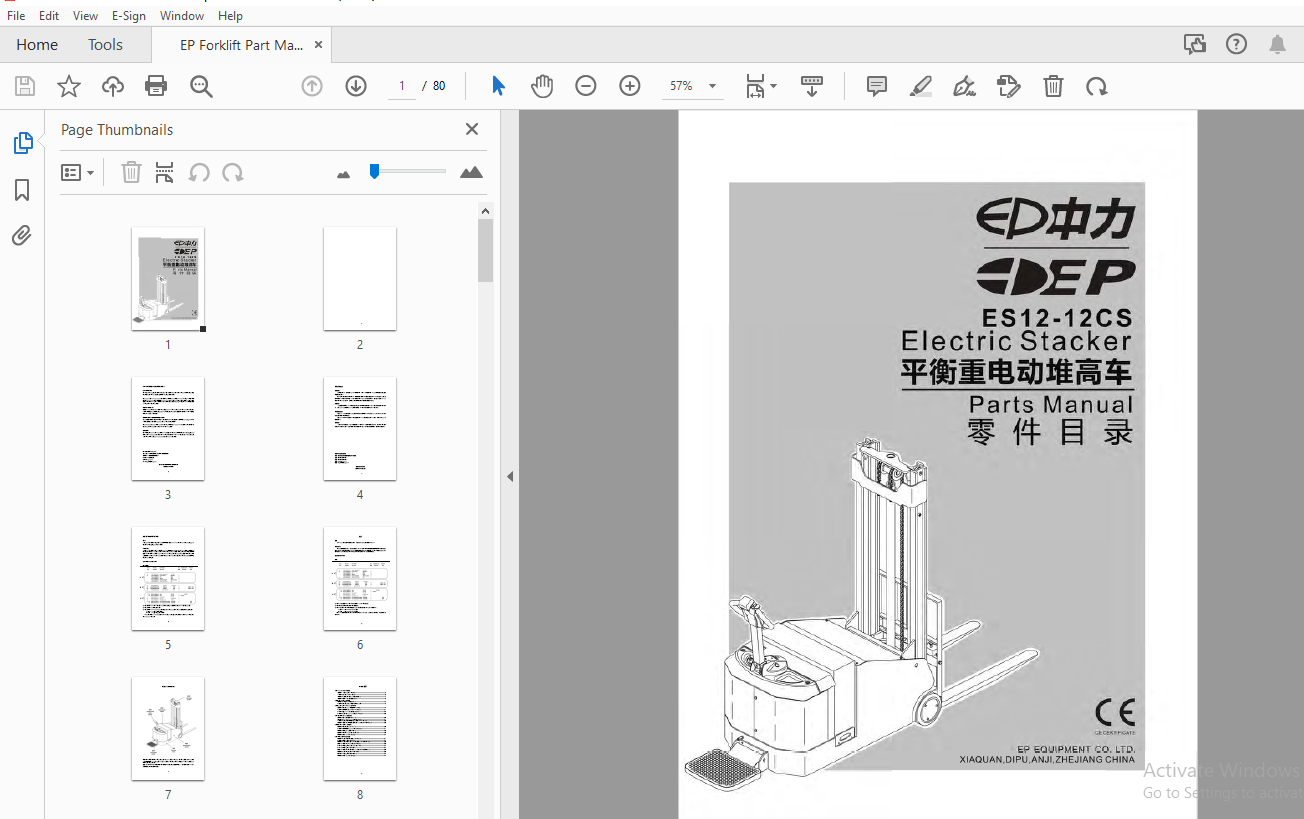Select page 1 thumbnail
Image resolution: width=1304 pixels, height=819 pixels.
pos(168,279)
